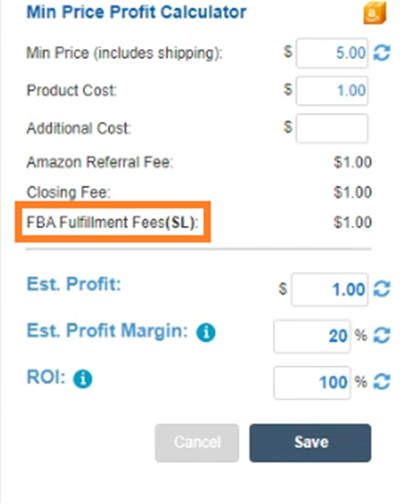Screen dimensions: 412x504
Task: Click the highlighted FBA Fulfillment Fees(SL) label
Action: [x=112, y=222]
